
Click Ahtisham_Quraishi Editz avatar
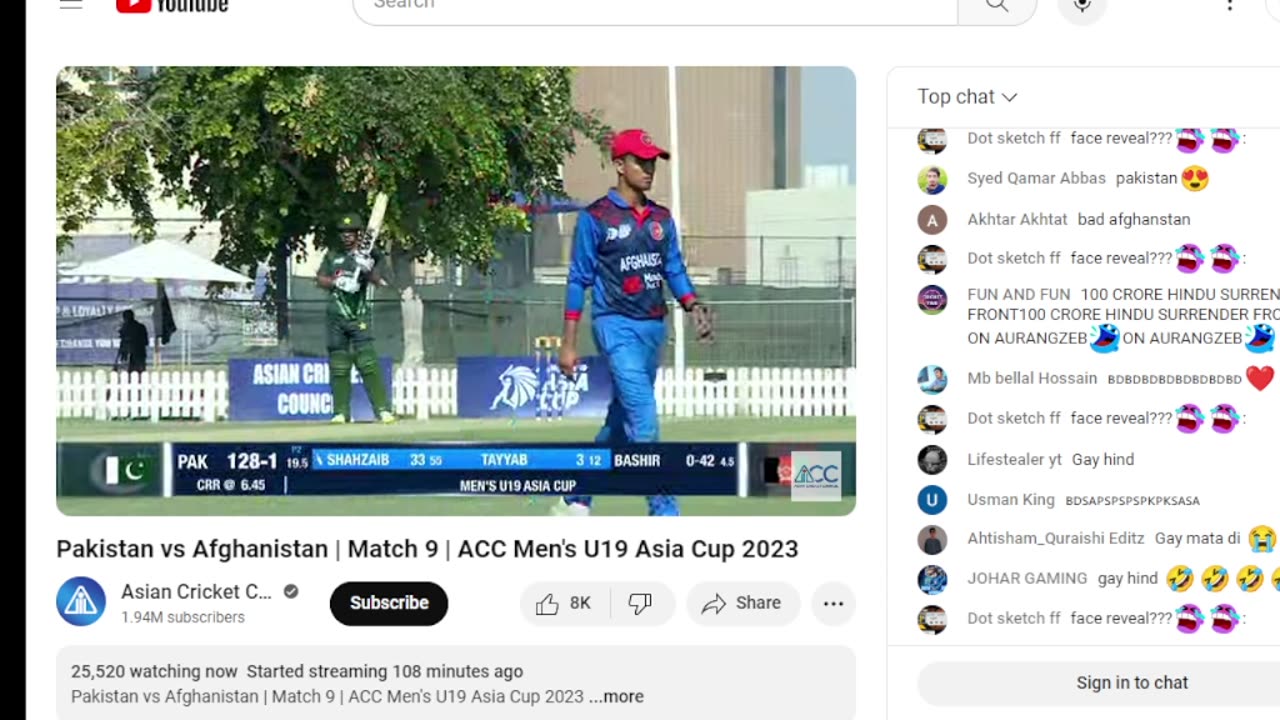pyautogui.click(x=932, y=540)
